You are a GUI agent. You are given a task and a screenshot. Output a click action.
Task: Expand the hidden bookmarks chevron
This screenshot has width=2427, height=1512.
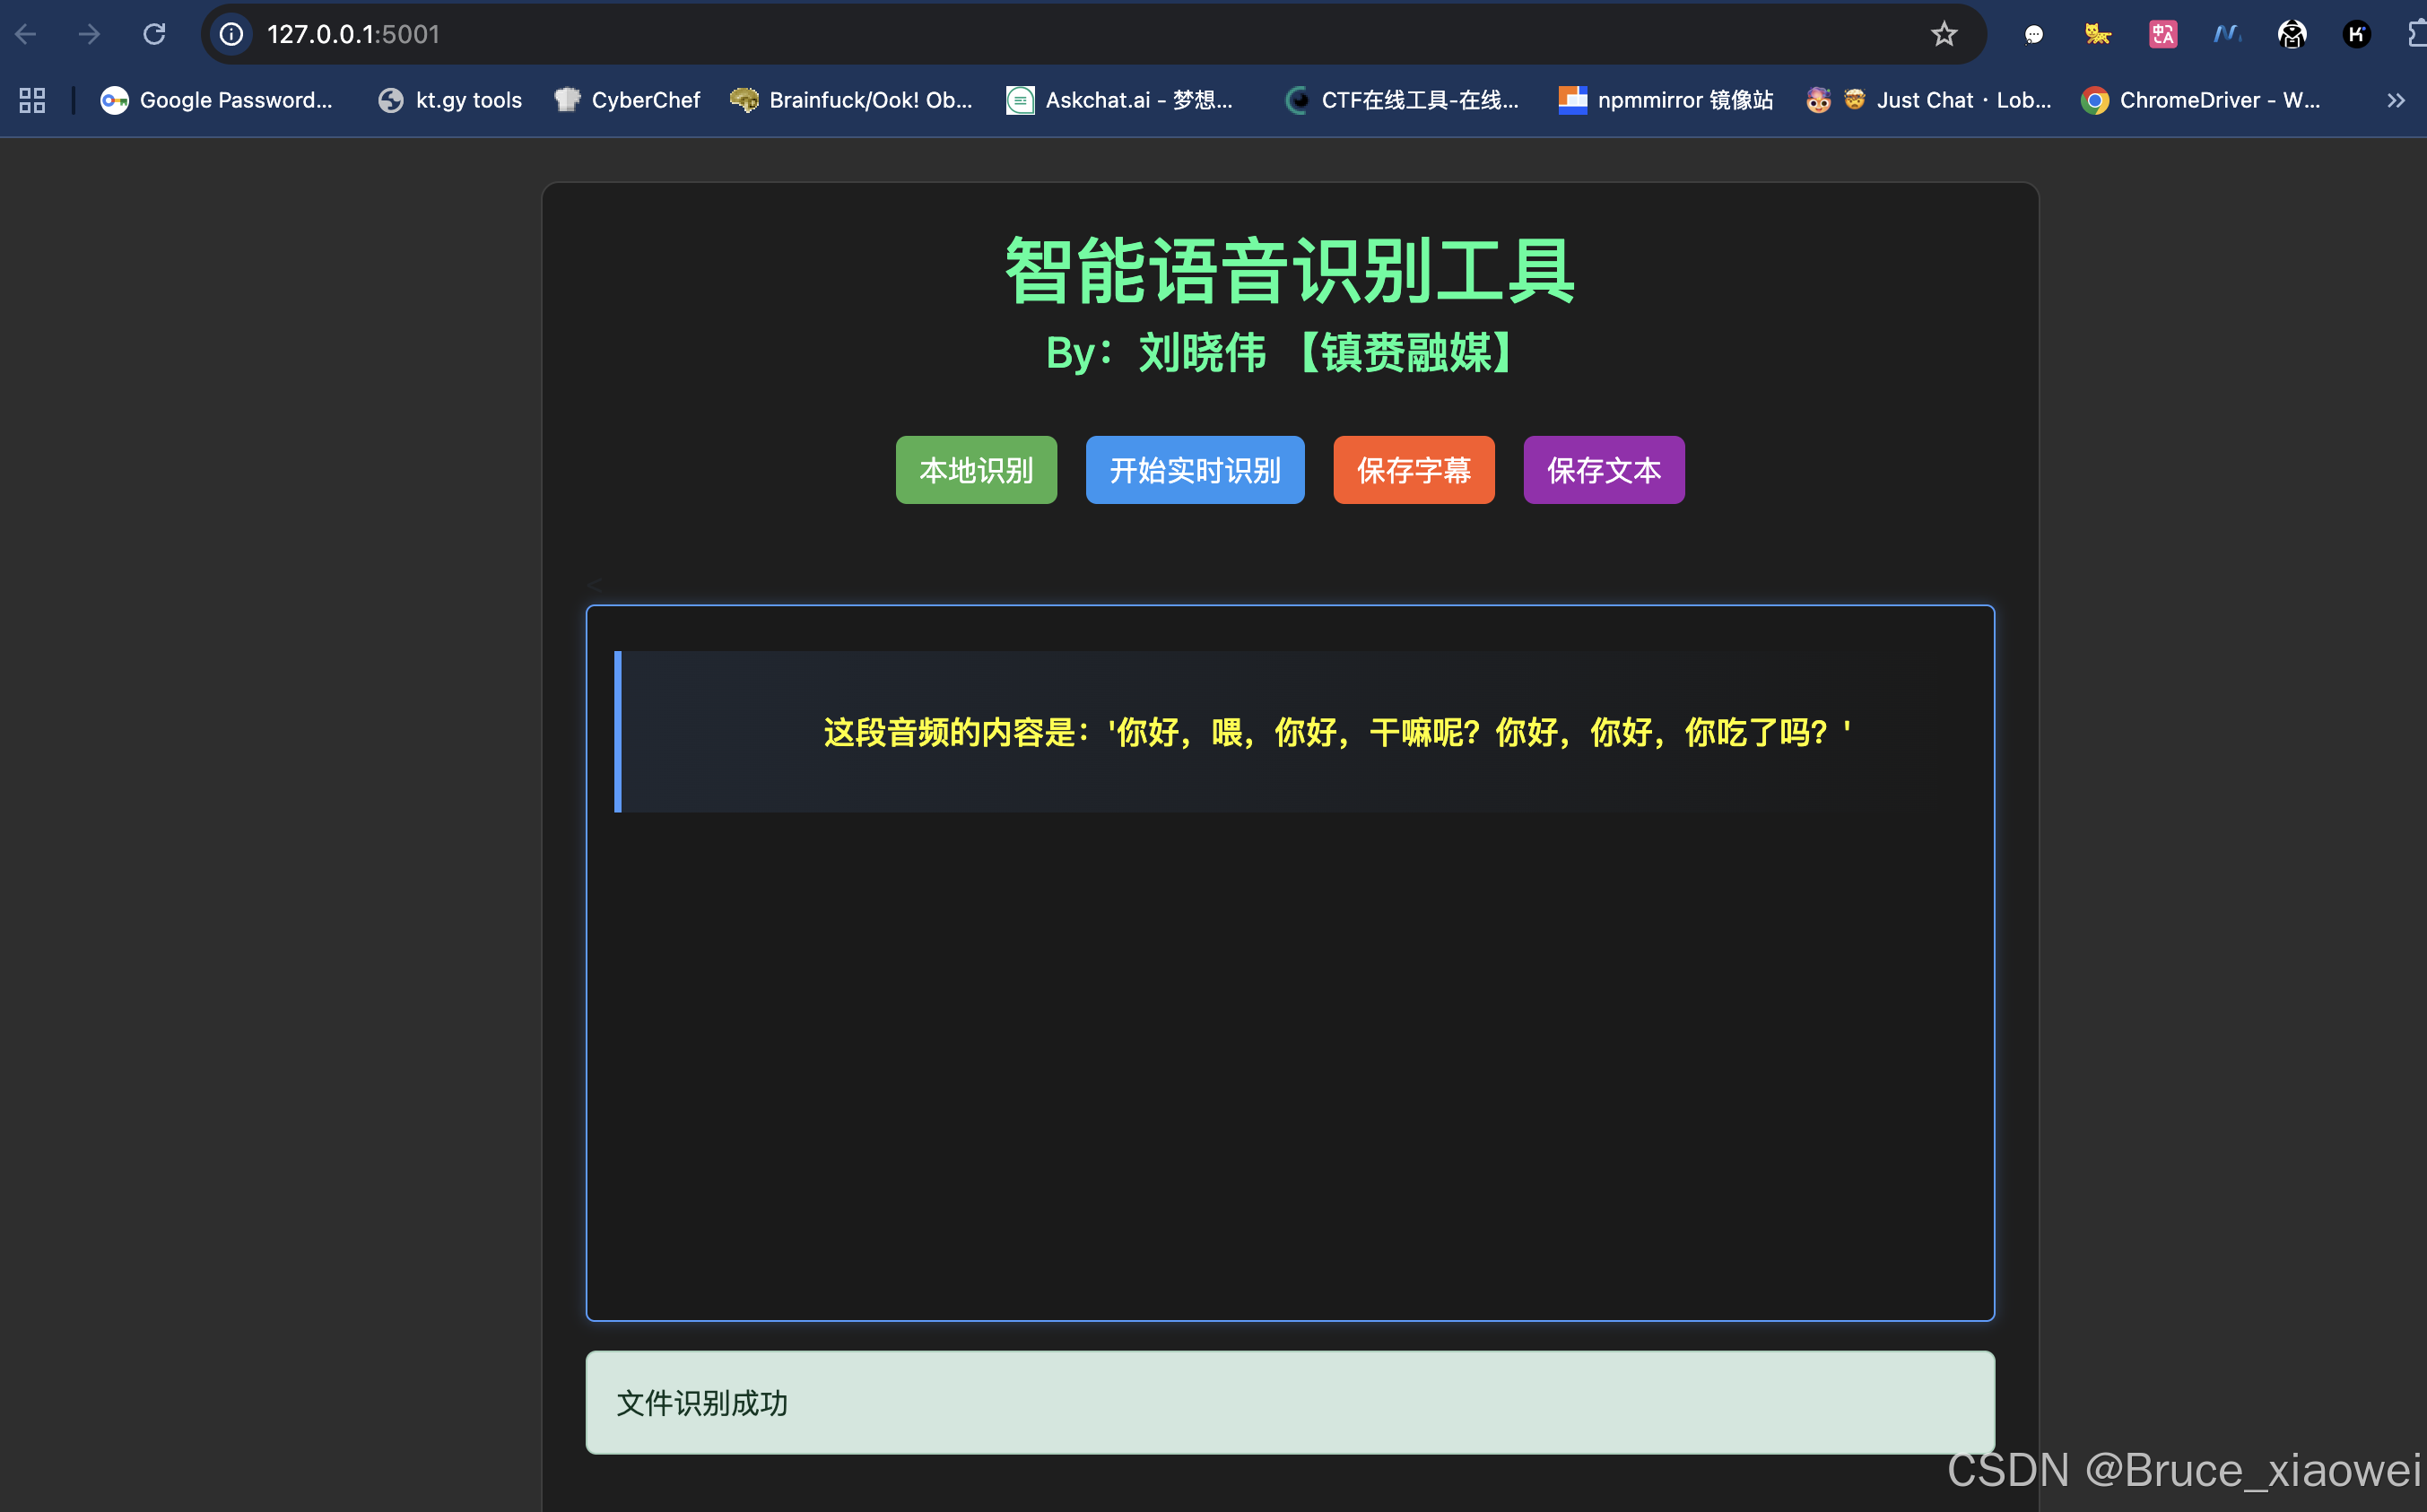(2395, 100)
